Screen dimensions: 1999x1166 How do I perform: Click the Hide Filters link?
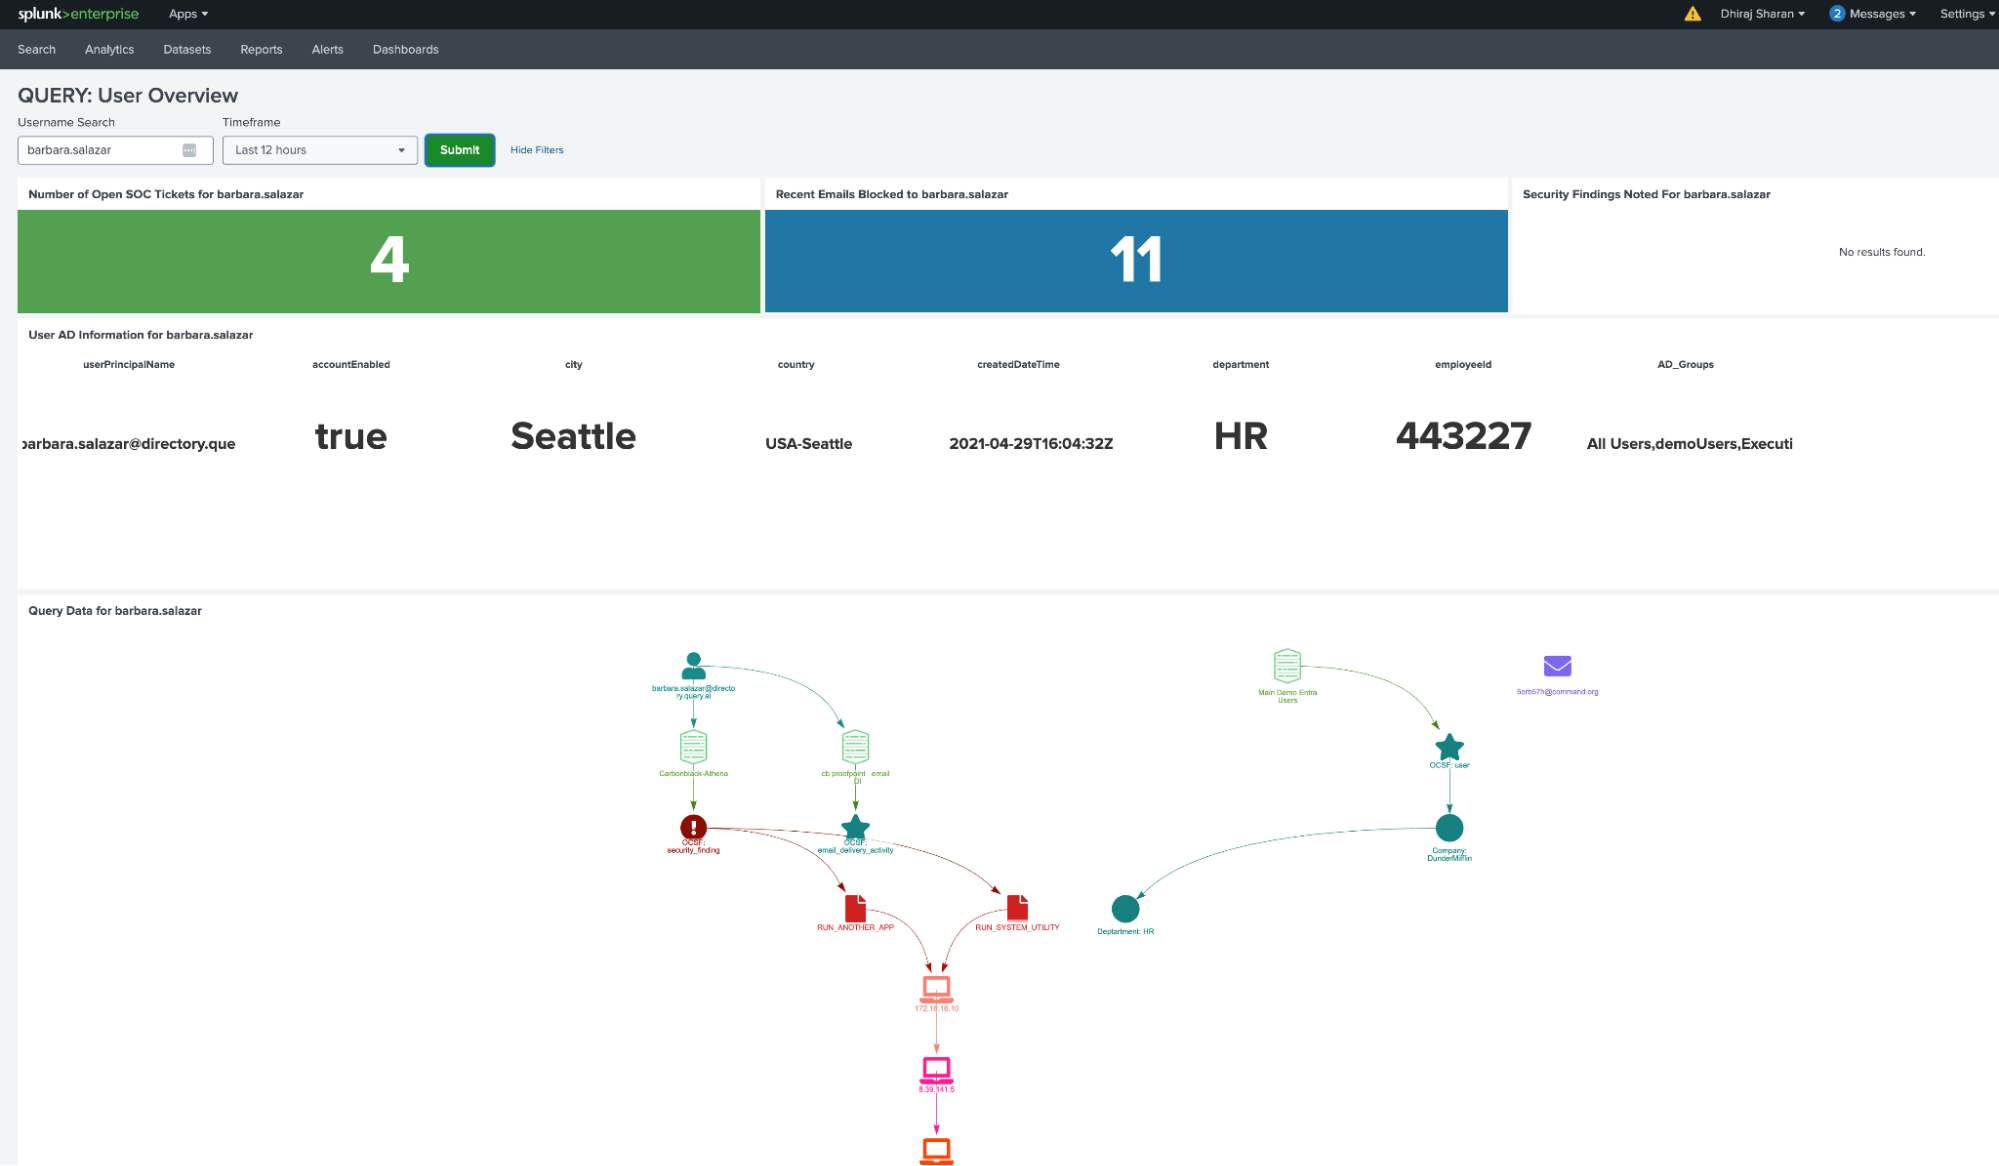(x=536, y=150)
